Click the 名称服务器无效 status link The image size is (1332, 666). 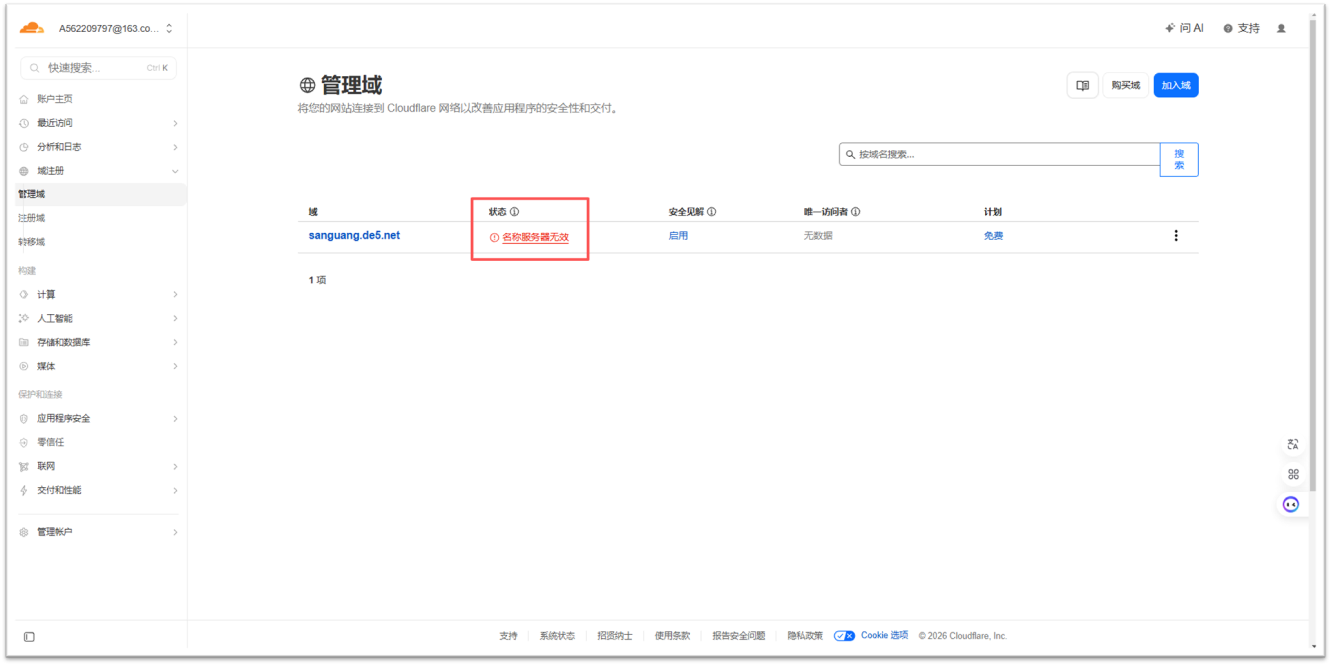point(535,237)
